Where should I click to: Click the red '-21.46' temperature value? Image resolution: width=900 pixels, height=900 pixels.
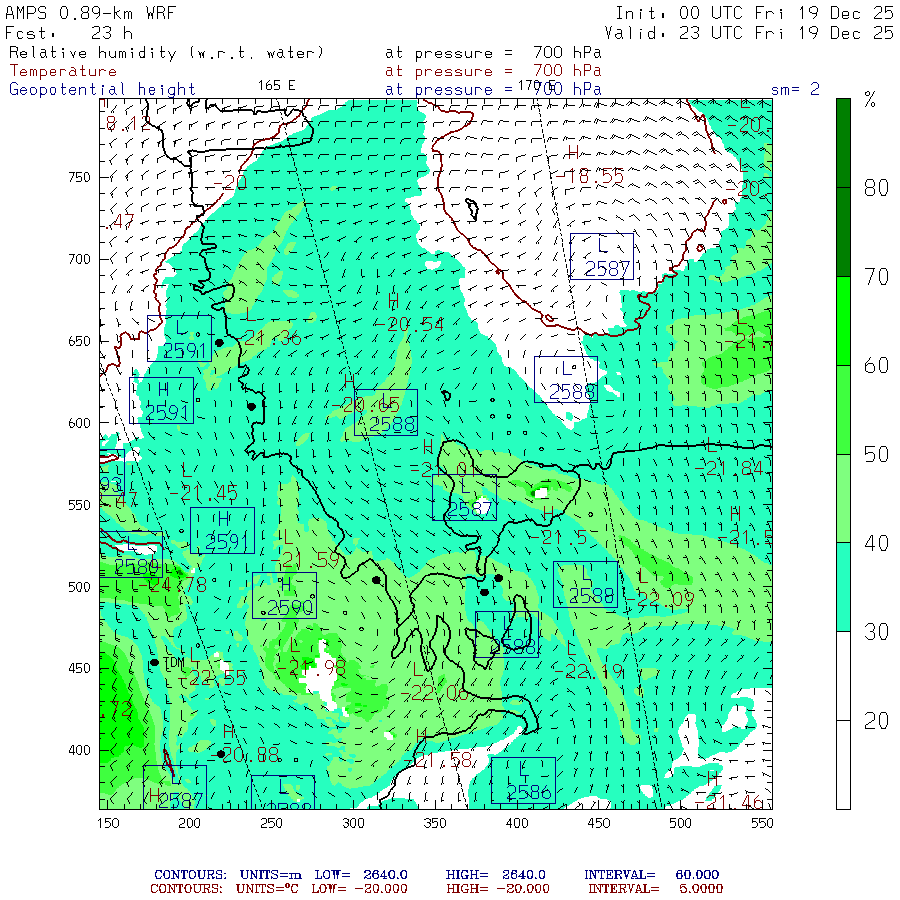729,802
